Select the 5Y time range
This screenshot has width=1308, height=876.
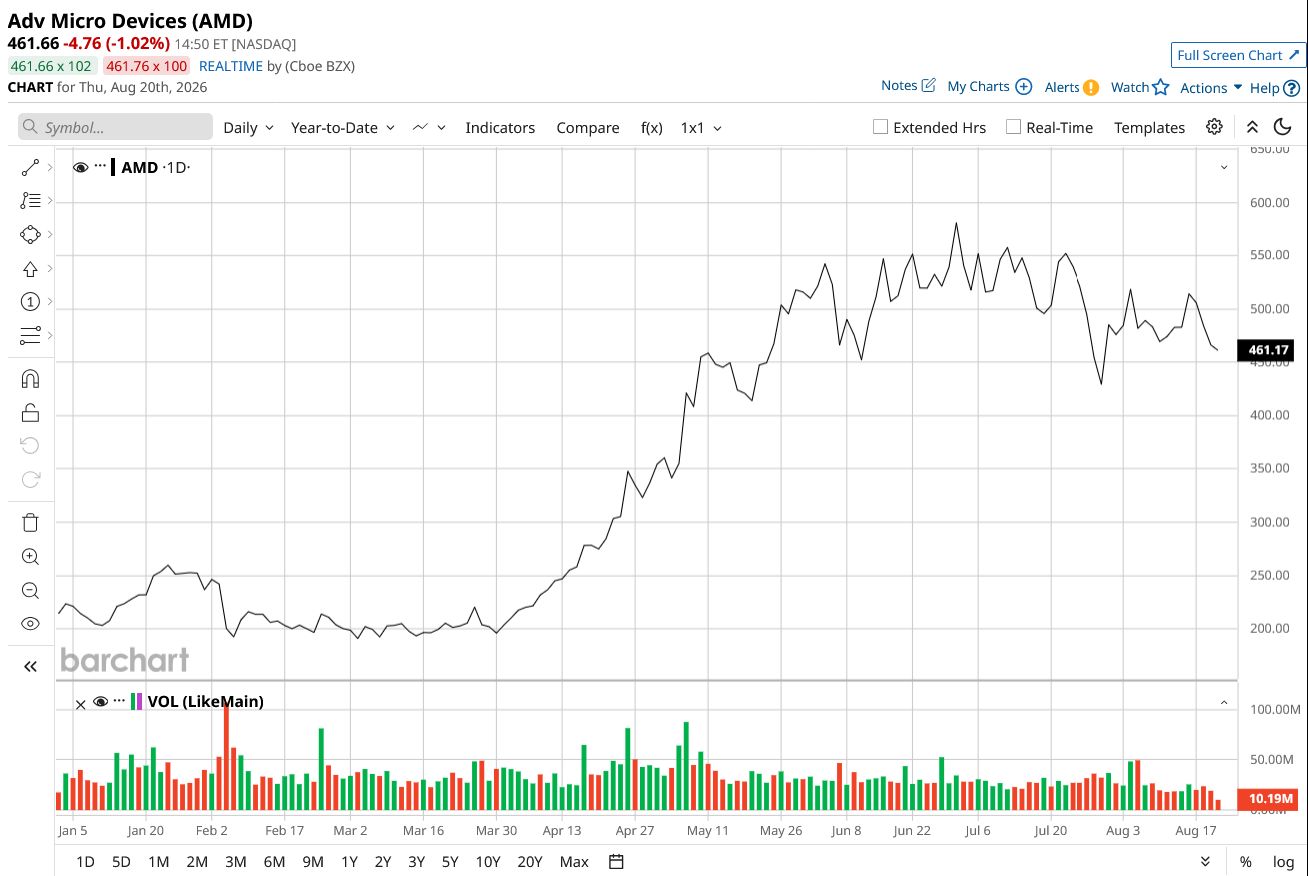pos(450,862)
